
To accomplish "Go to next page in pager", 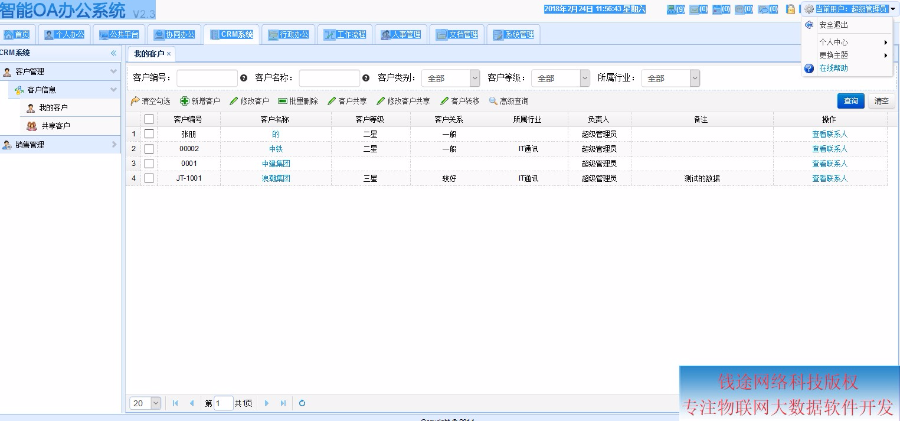I will [x=266, y=403].
